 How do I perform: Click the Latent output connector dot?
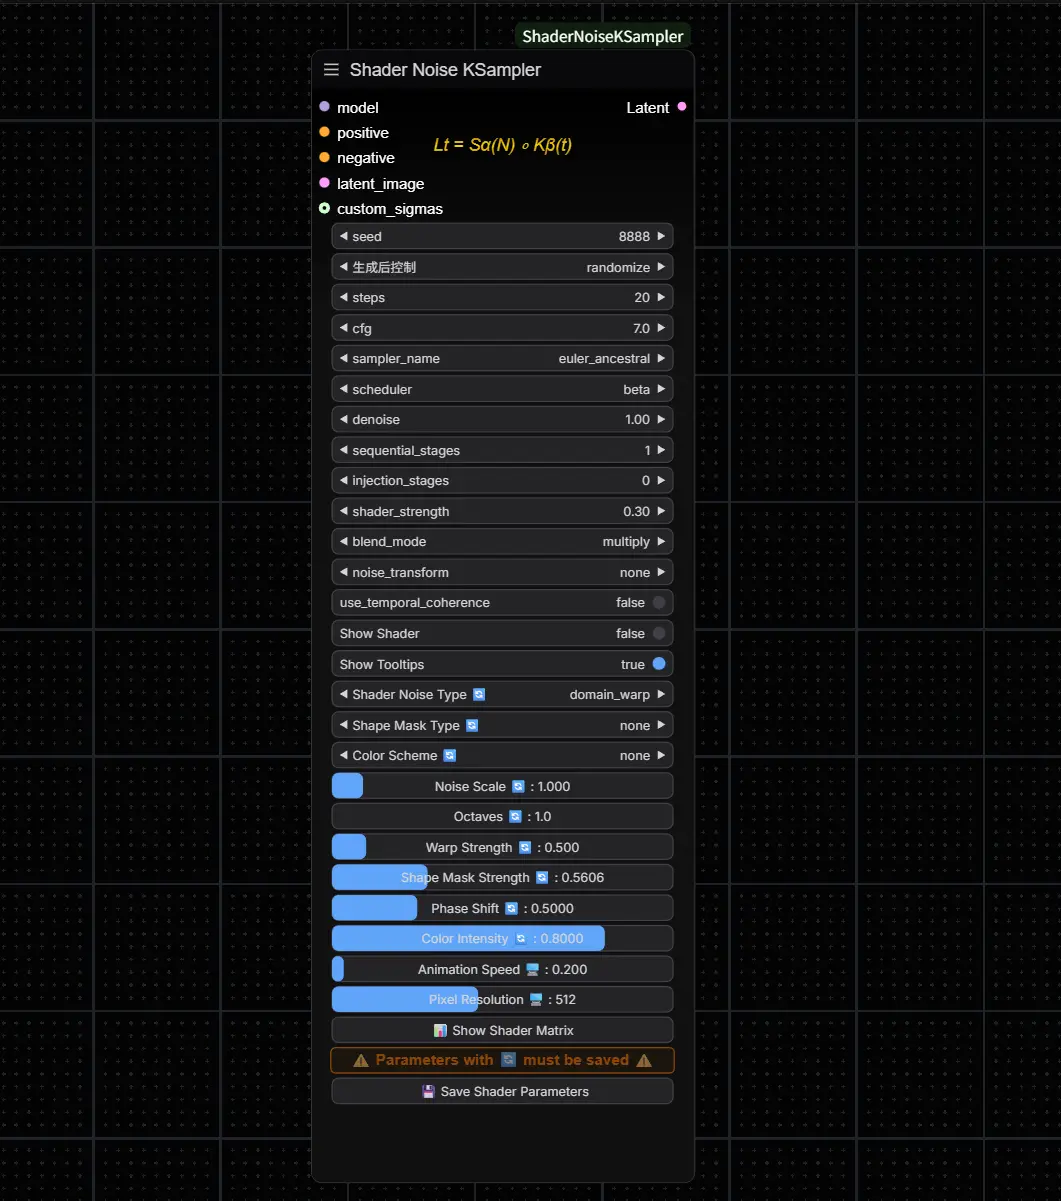tap(682, 107)
